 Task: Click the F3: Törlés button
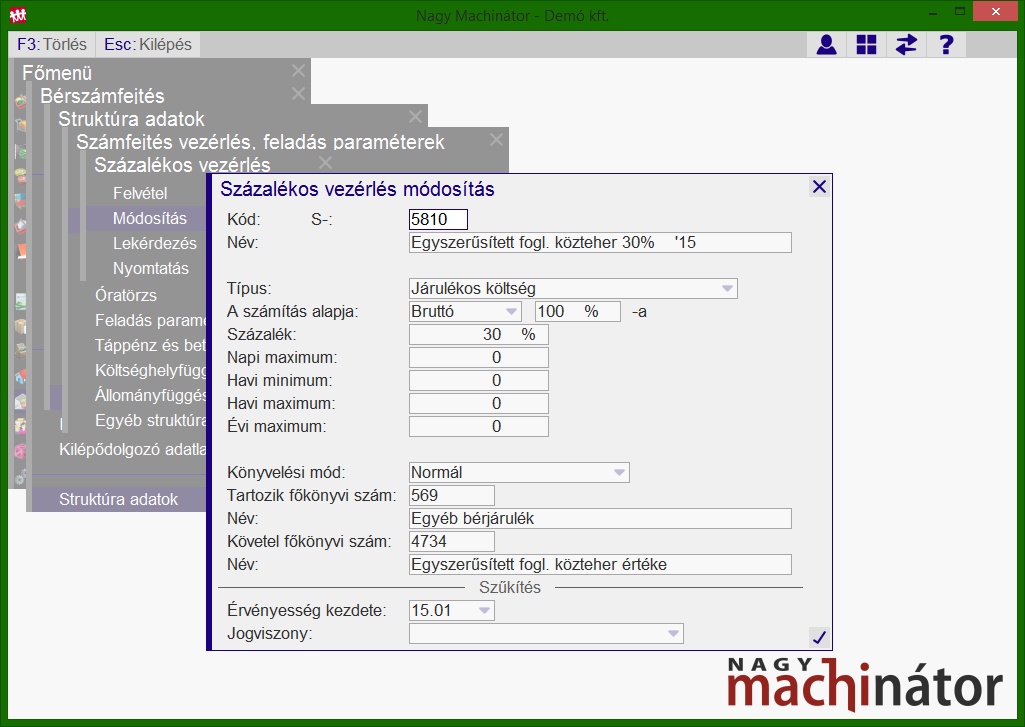click(x=52, y=44)
